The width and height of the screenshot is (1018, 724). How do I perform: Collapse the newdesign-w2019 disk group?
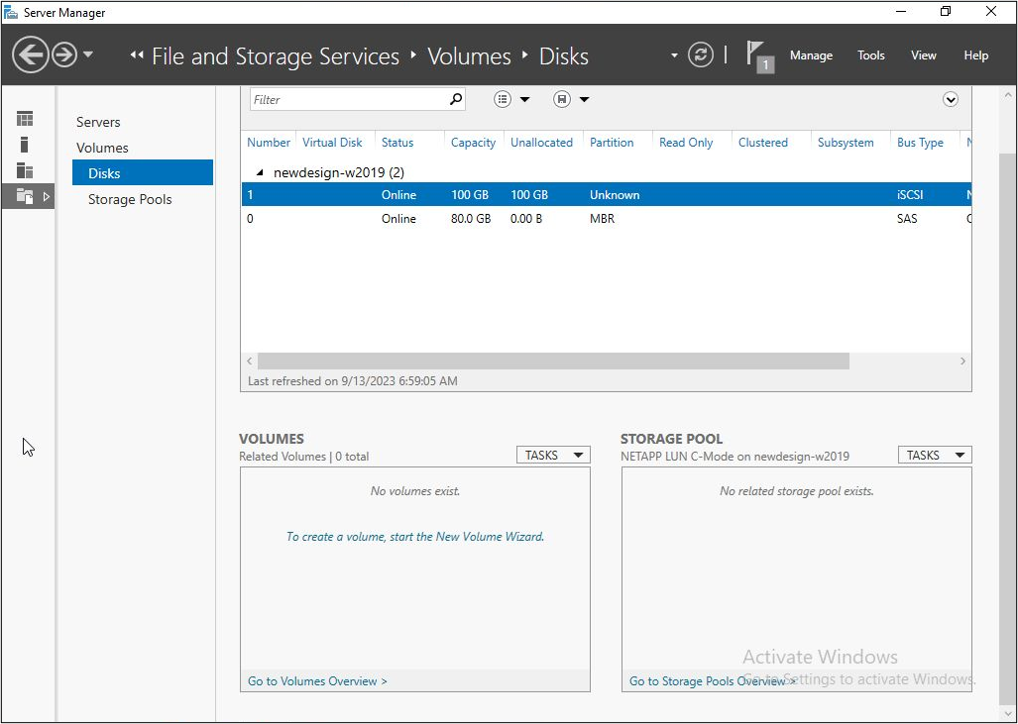tap(260, 173)
